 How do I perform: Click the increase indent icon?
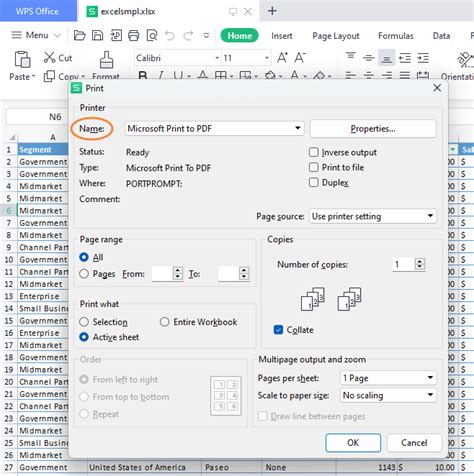point(423,58)
